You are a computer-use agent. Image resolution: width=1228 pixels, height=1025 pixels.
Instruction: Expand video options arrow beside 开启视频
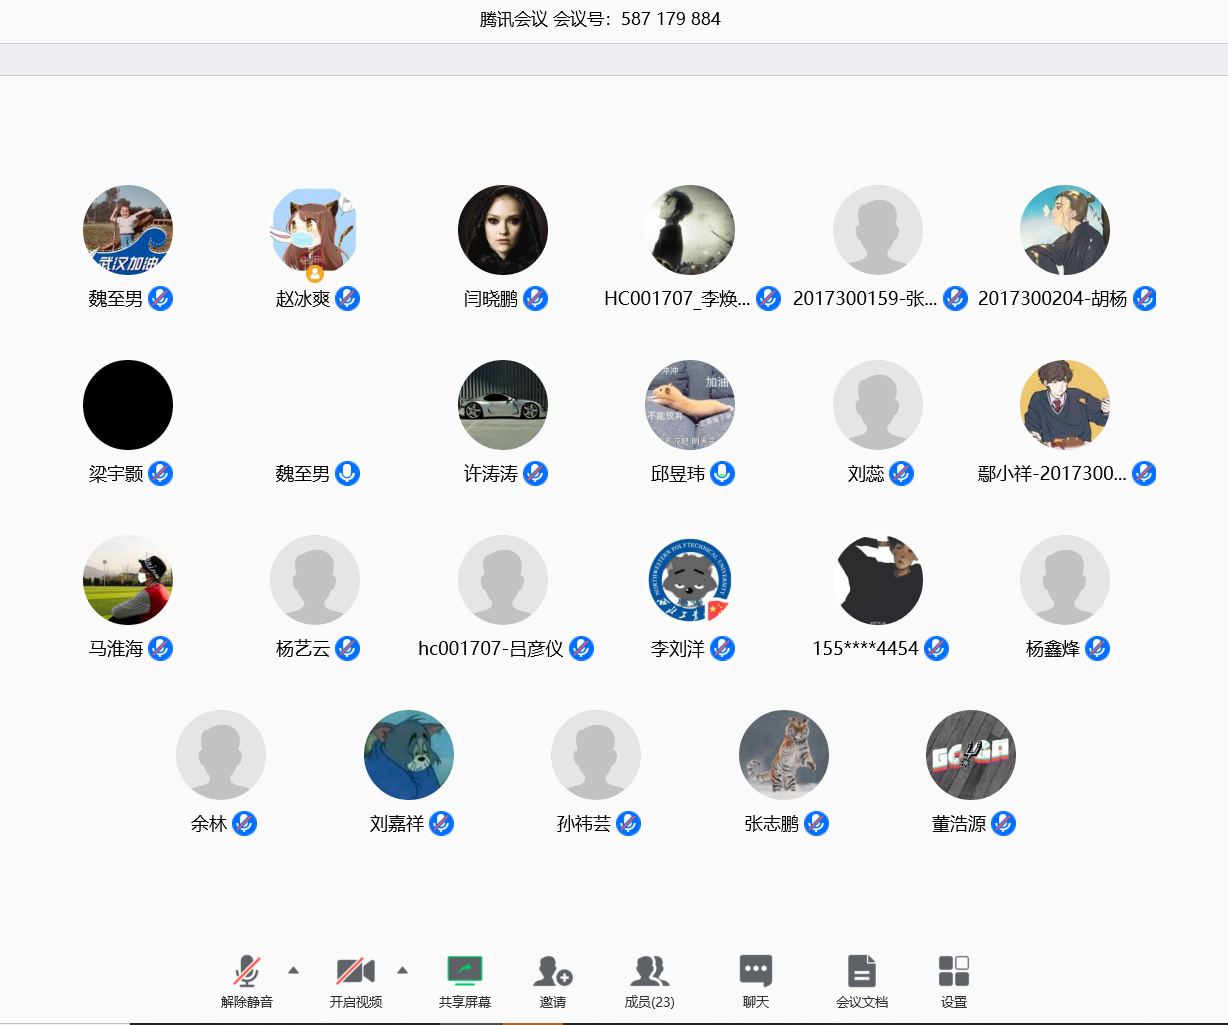[x=402, y=970]
